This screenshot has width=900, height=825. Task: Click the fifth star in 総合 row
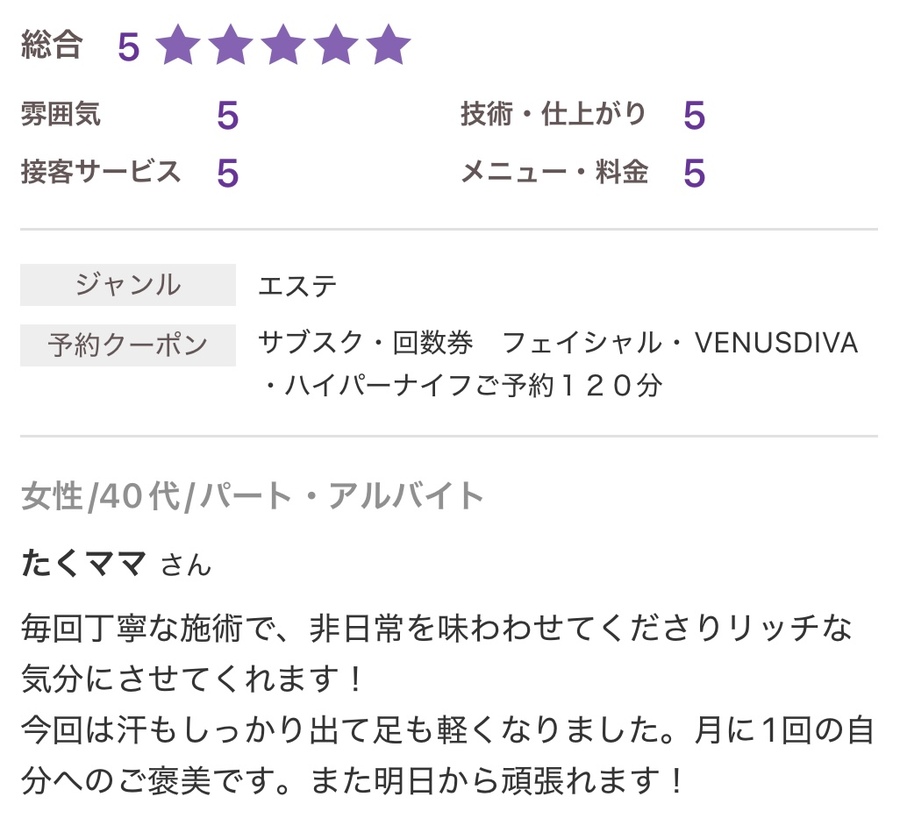[x=388, y=46]
